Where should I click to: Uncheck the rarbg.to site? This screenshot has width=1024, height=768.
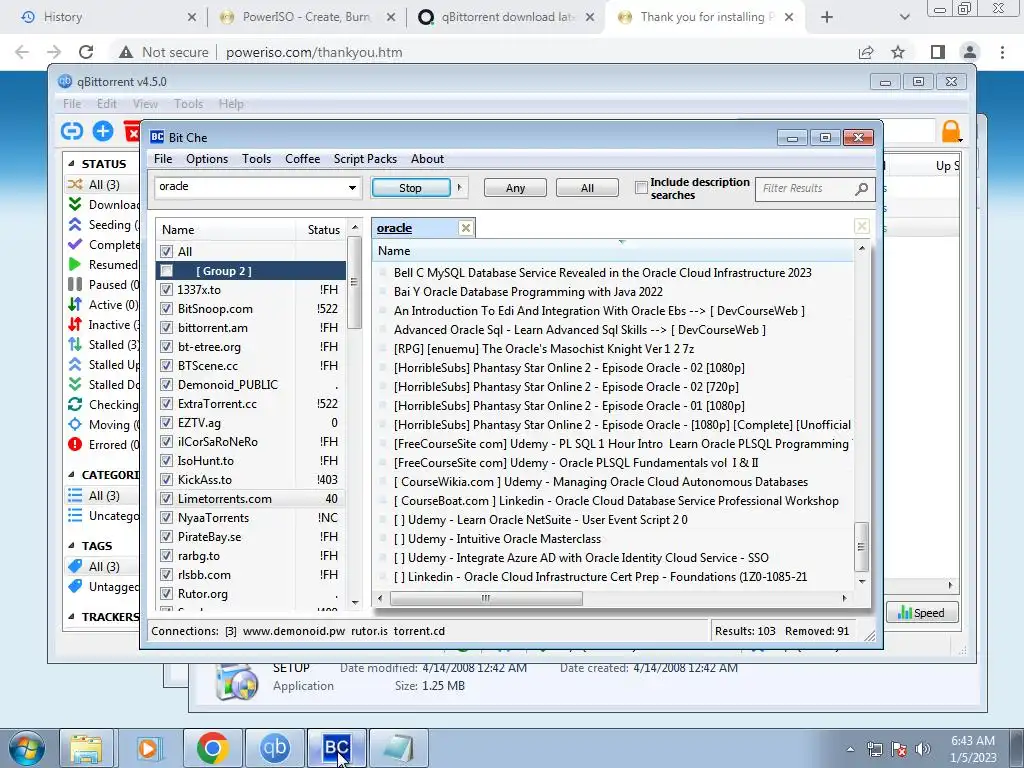[167, 556]
